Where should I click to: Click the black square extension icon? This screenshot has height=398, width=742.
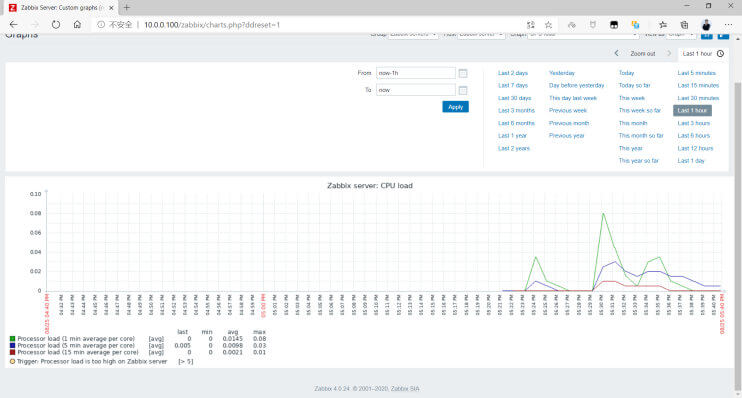614,25
